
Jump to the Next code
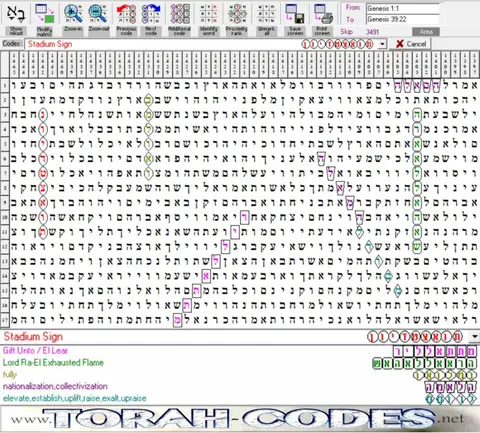(x=151, y=19)
